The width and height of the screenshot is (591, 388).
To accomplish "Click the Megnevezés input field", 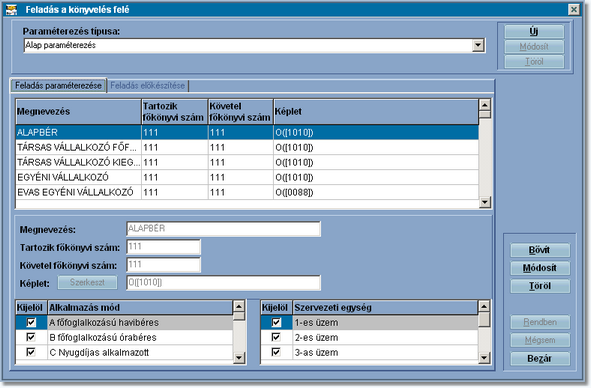I will (224, 229).
